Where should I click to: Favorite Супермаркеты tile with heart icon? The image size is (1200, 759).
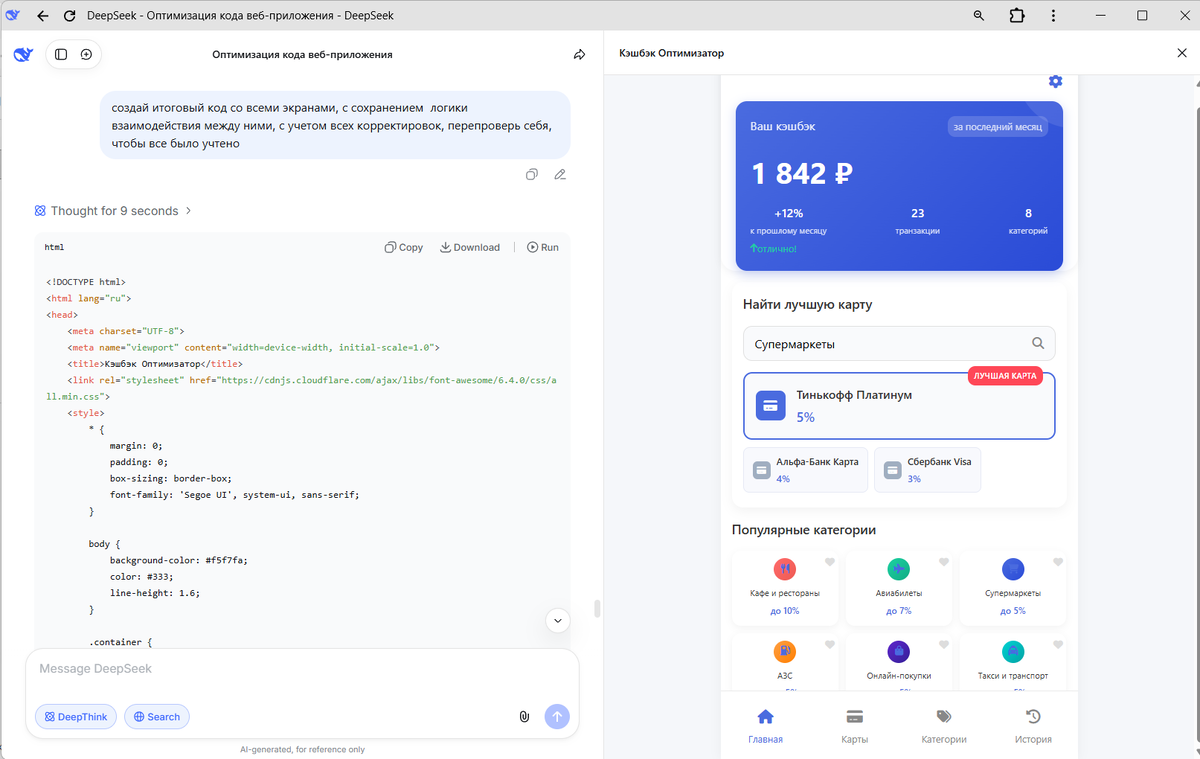click(x=1057, y=562)
